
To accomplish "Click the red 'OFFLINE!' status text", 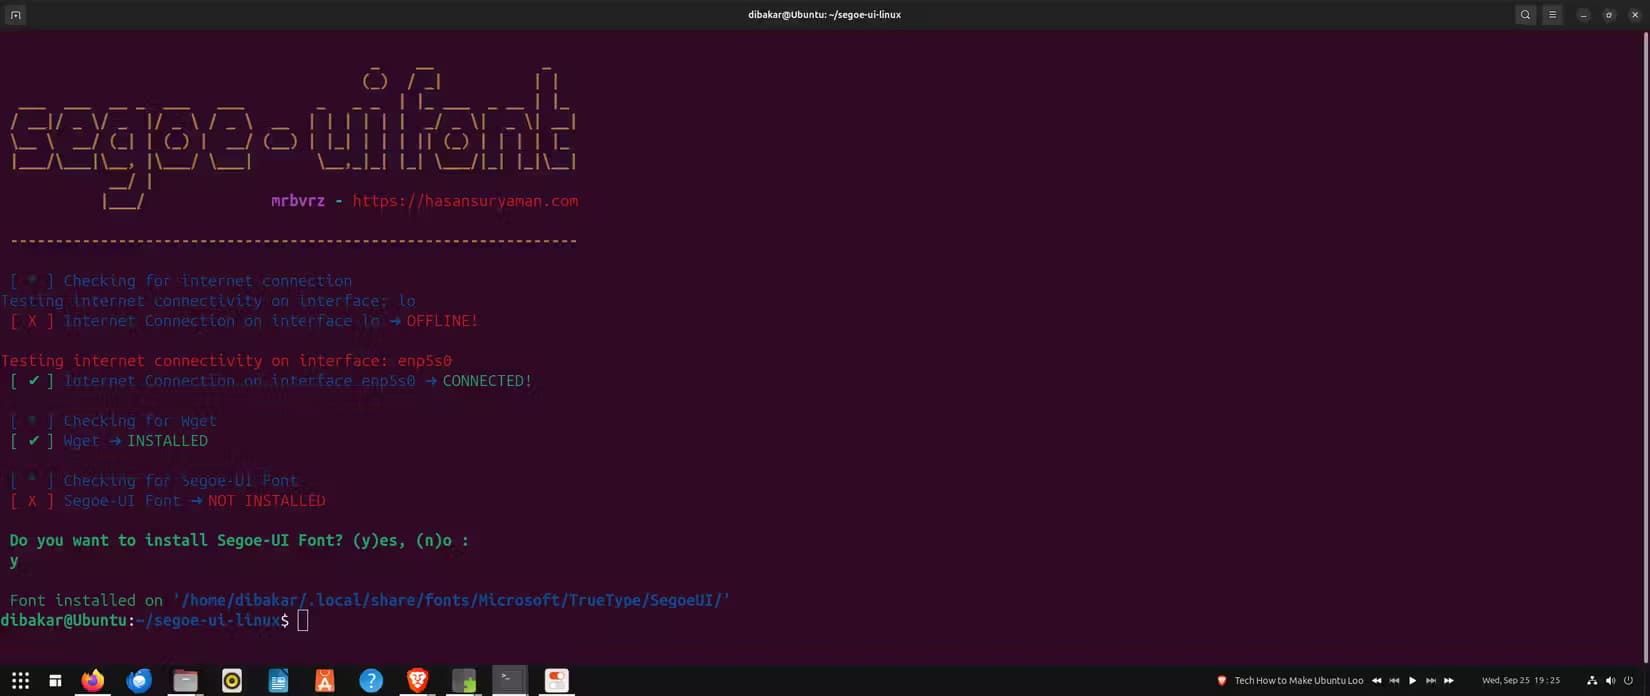I will pos(442,321).
